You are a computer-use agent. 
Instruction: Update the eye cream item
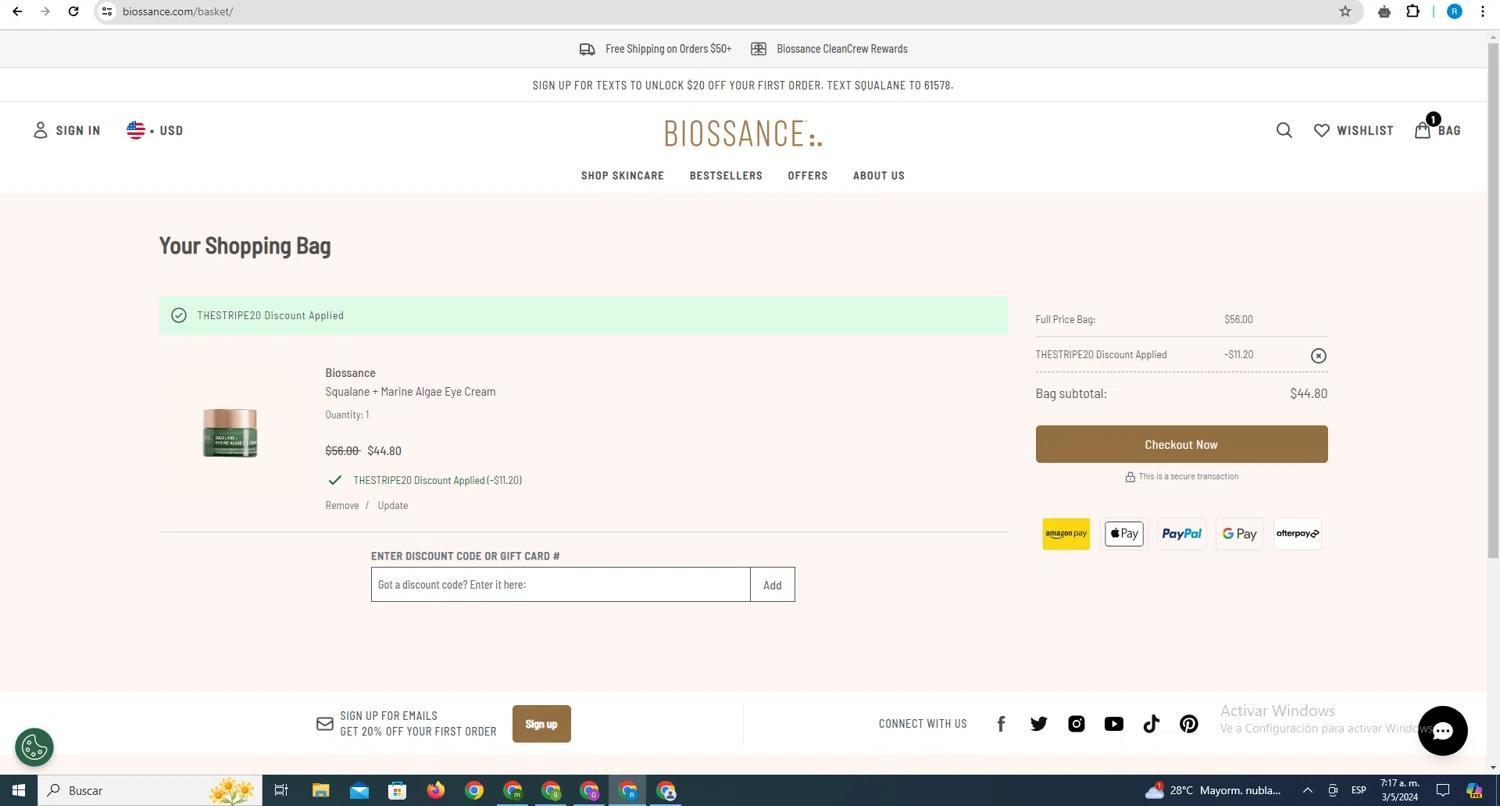pyautogui.click(x=392, y=505)
